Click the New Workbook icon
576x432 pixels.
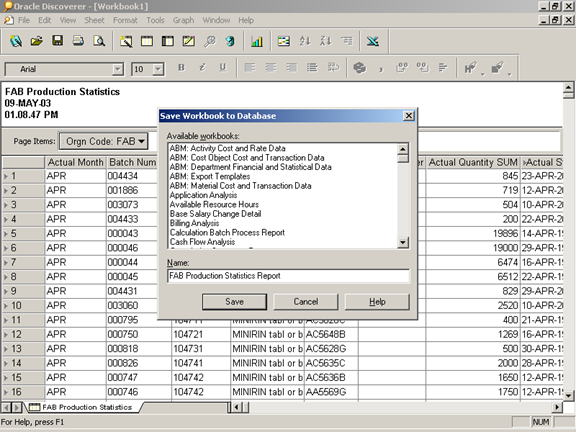pos(16,41)
